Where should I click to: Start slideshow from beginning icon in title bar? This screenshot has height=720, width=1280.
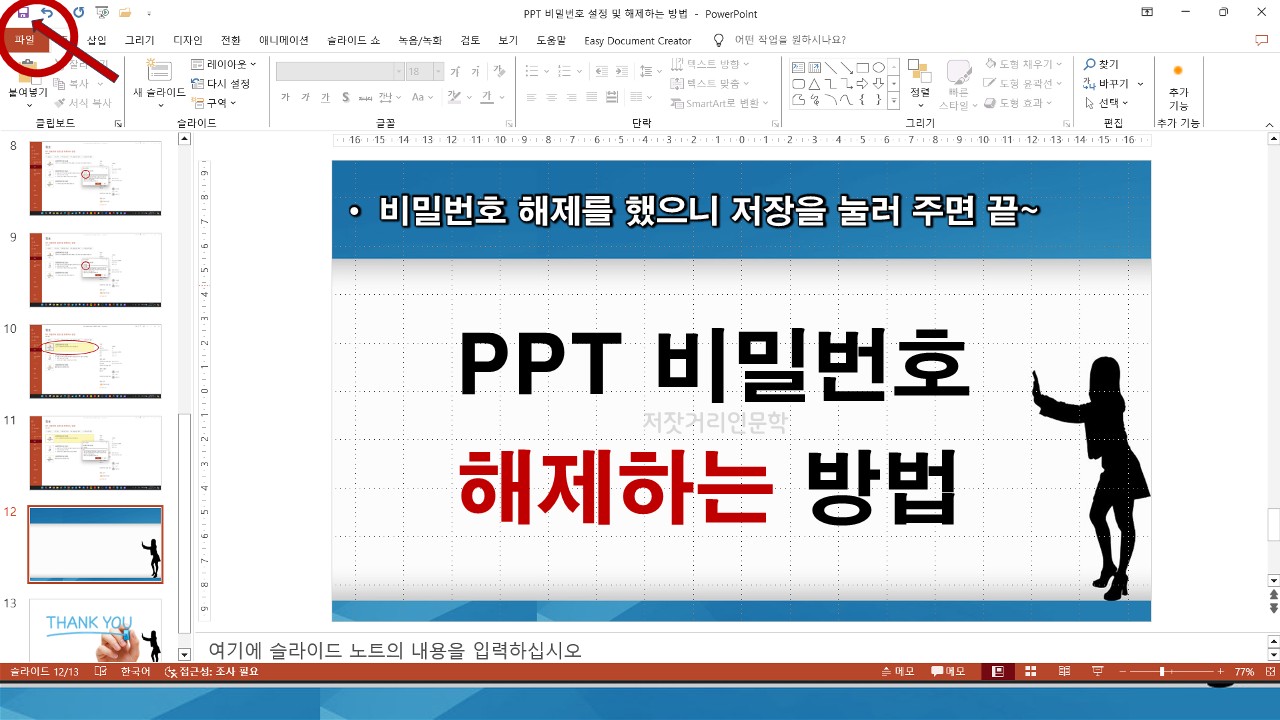tap(102, 13)
